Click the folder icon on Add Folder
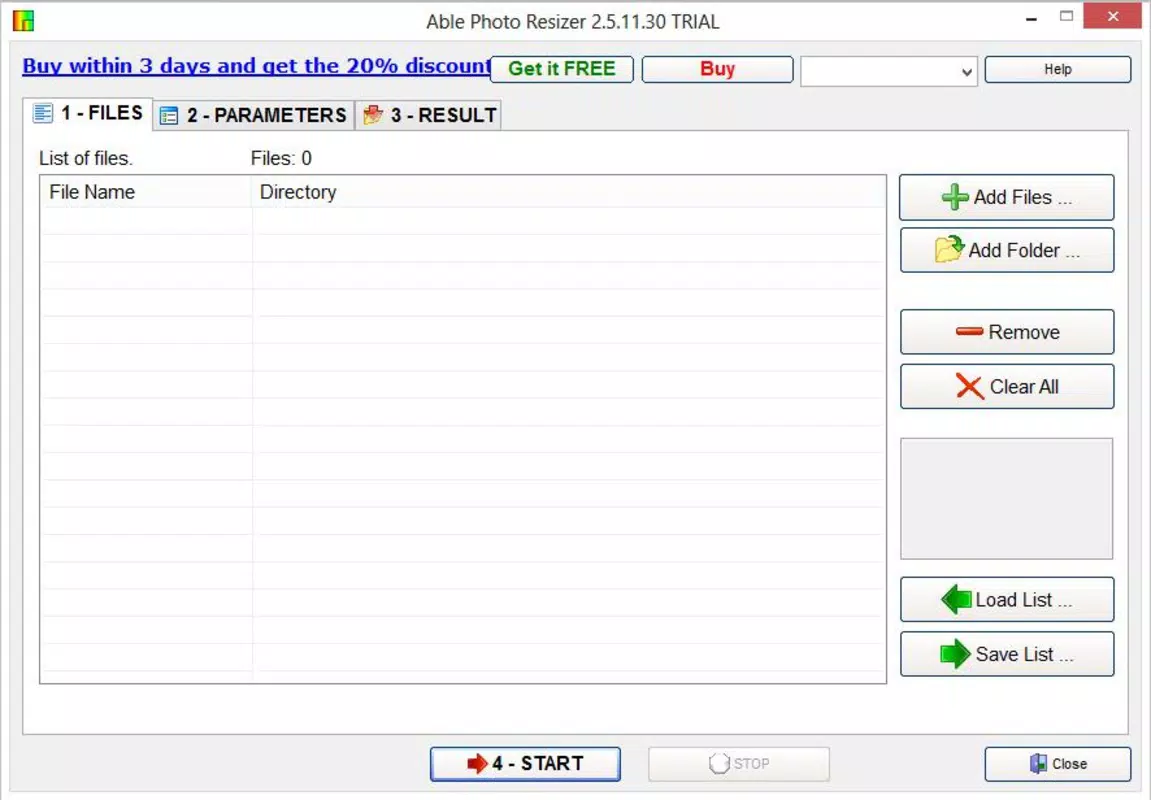The height and width of the screenshot is (800, 1151). point(948,249)
